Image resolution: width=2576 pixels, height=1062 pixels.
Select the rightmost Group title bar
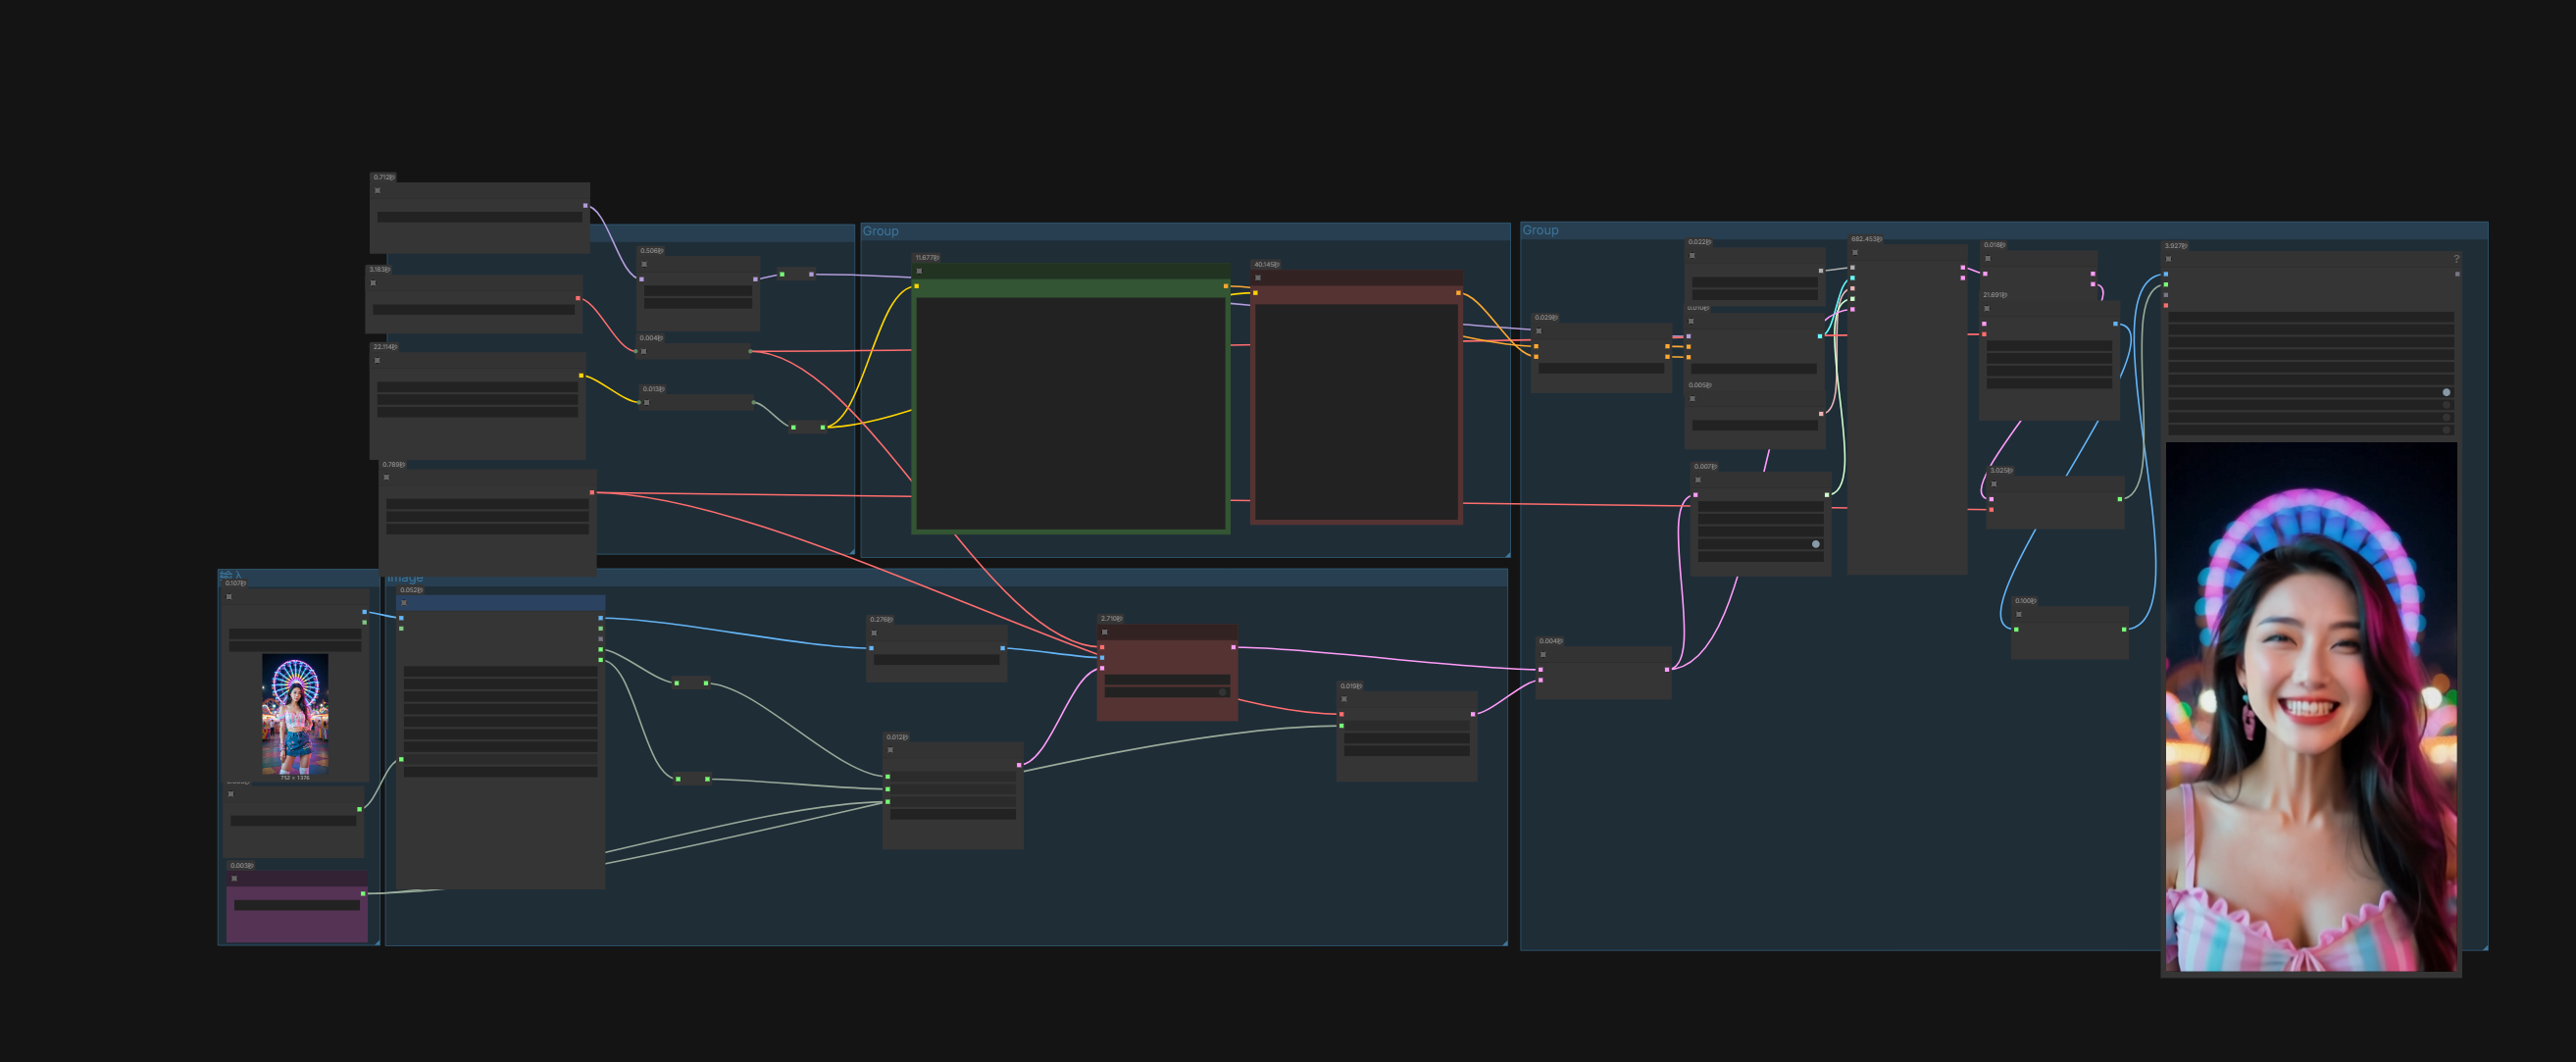1541,230
